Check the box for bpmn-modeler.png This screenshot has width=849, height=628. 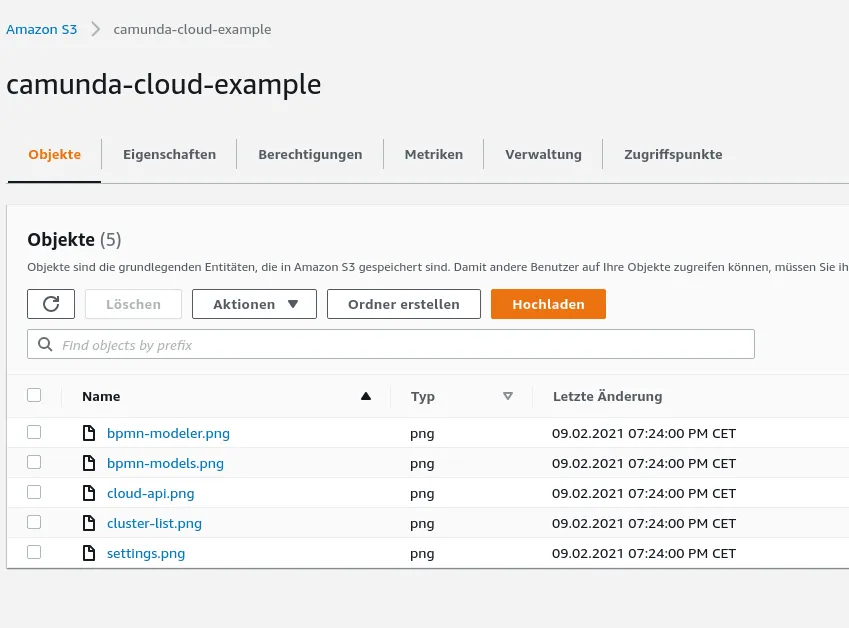(34, 432)
